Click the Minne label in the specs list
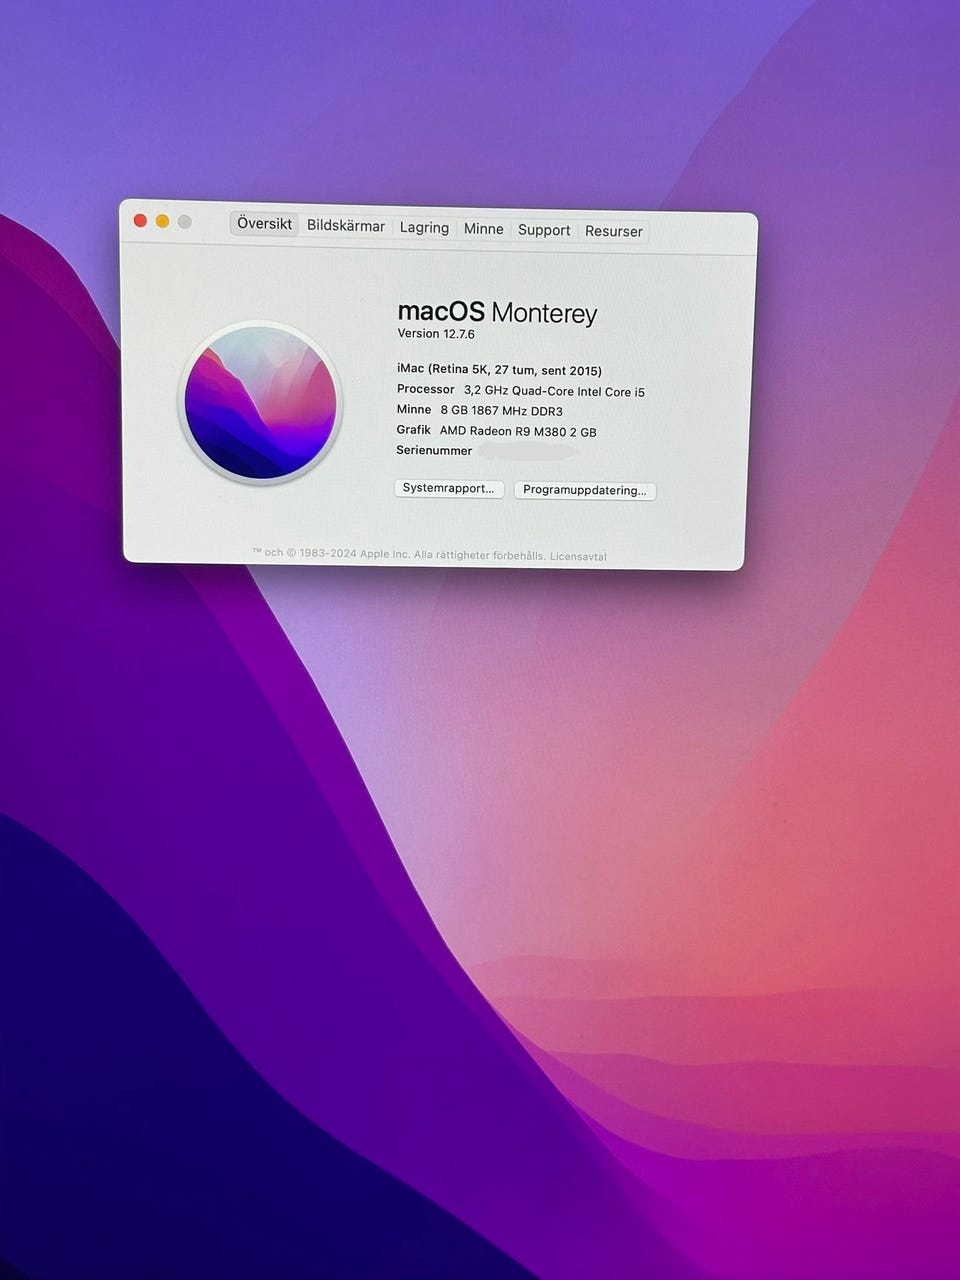 [414, 409]
